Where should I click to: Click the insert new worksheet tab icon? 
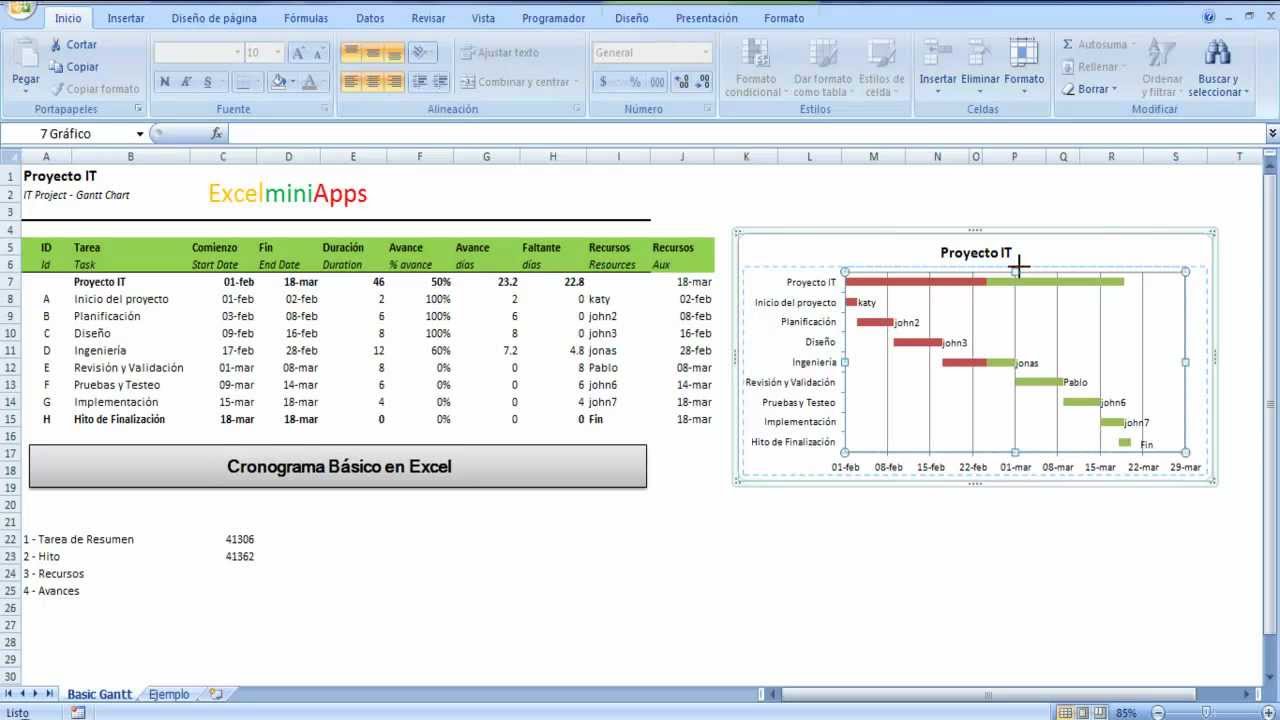point(216,694)
